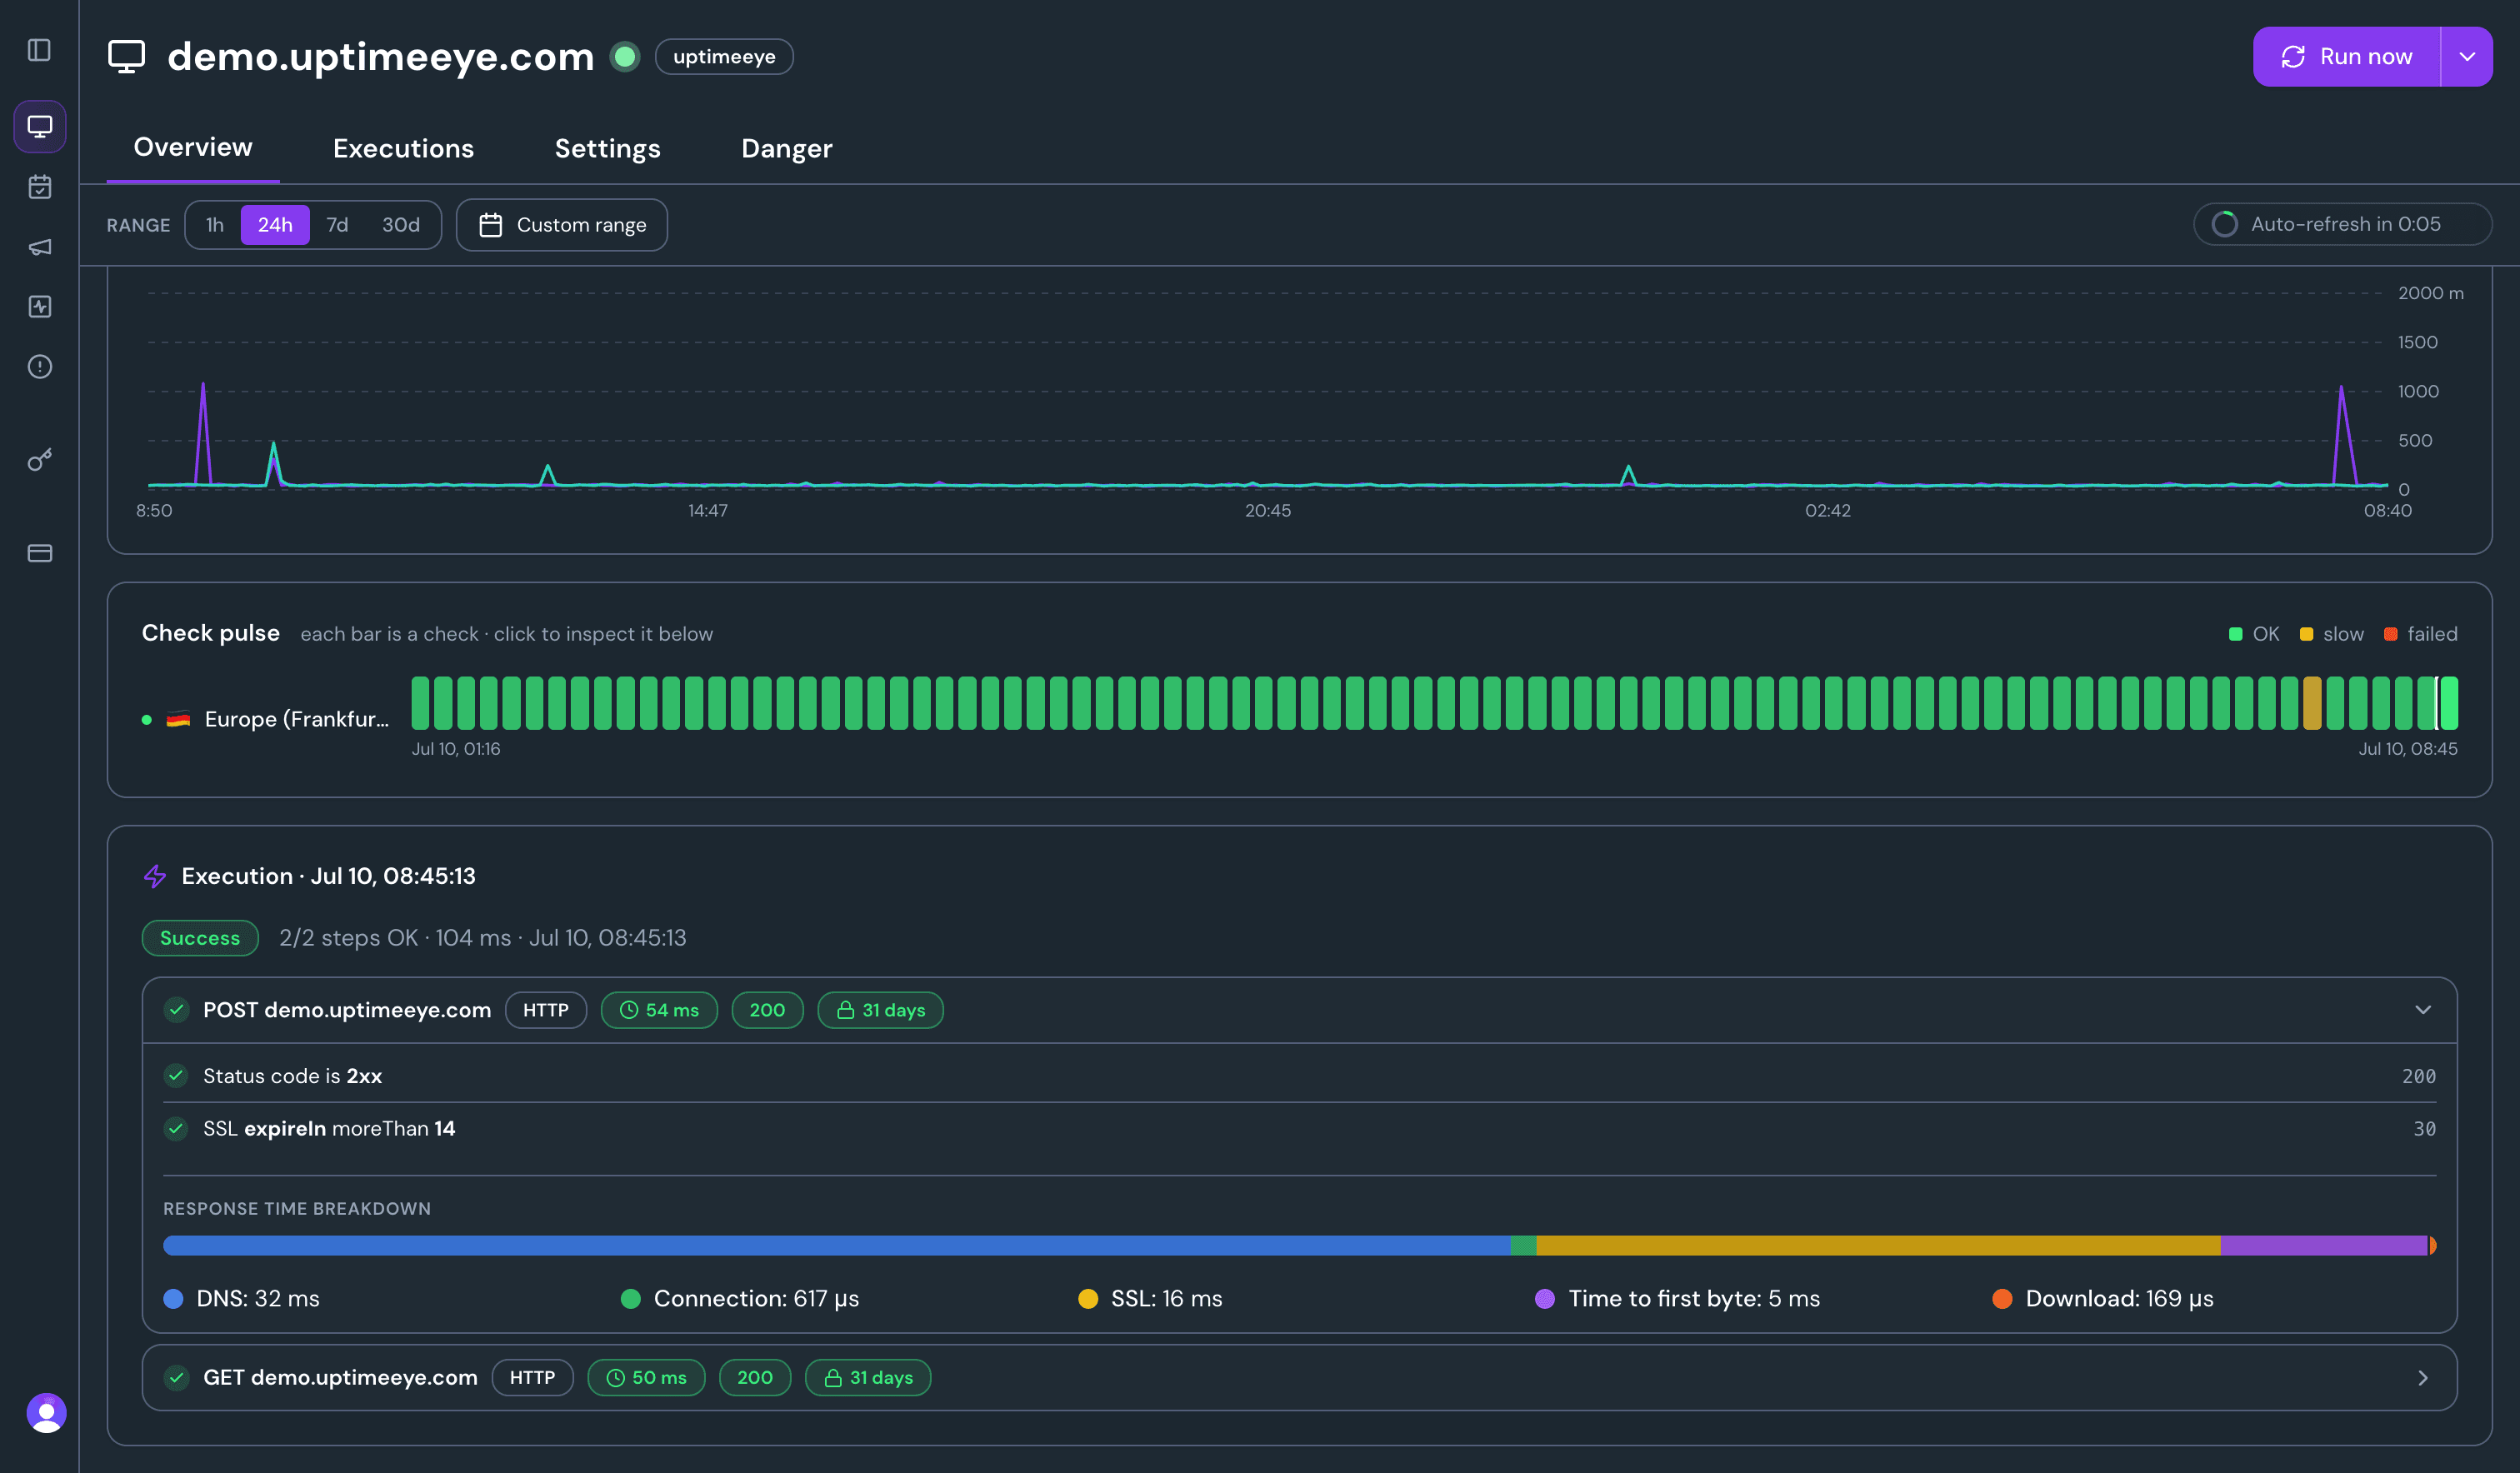
Task: Select the 7d range option
Action: (x=337, y=225)
